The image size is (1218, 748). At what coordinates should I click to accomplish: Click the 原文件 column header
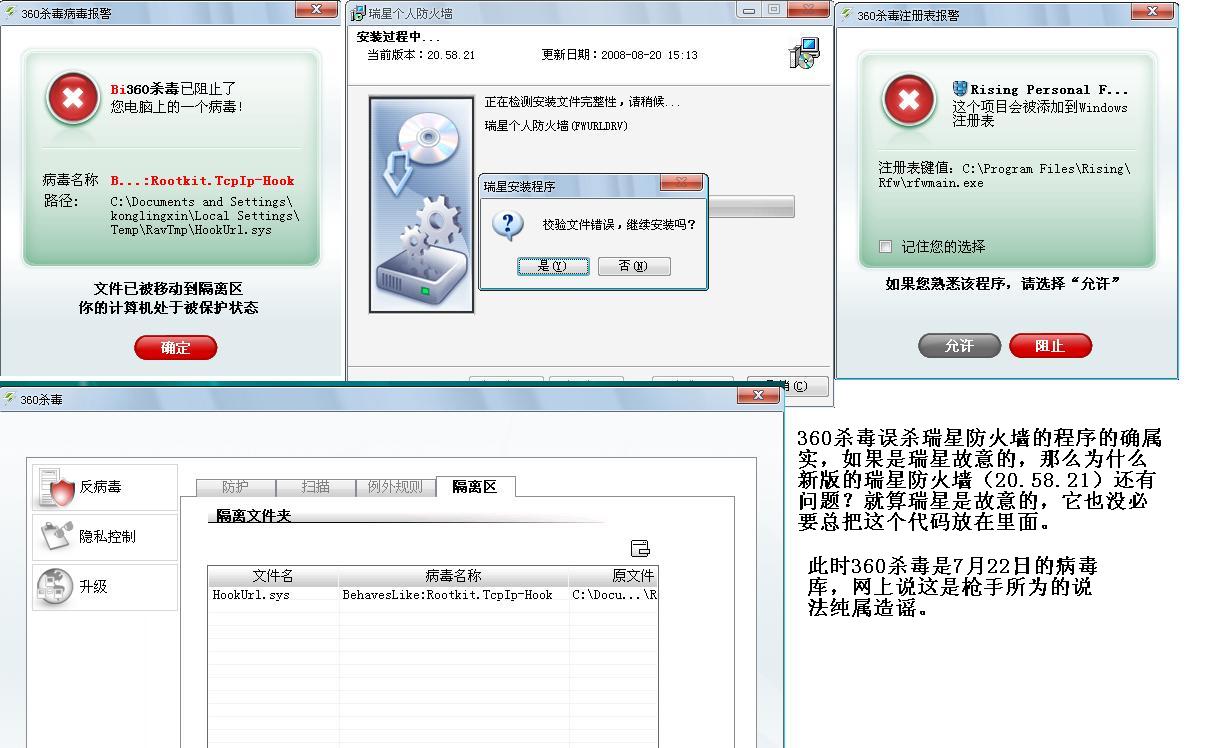pos(613,576)
